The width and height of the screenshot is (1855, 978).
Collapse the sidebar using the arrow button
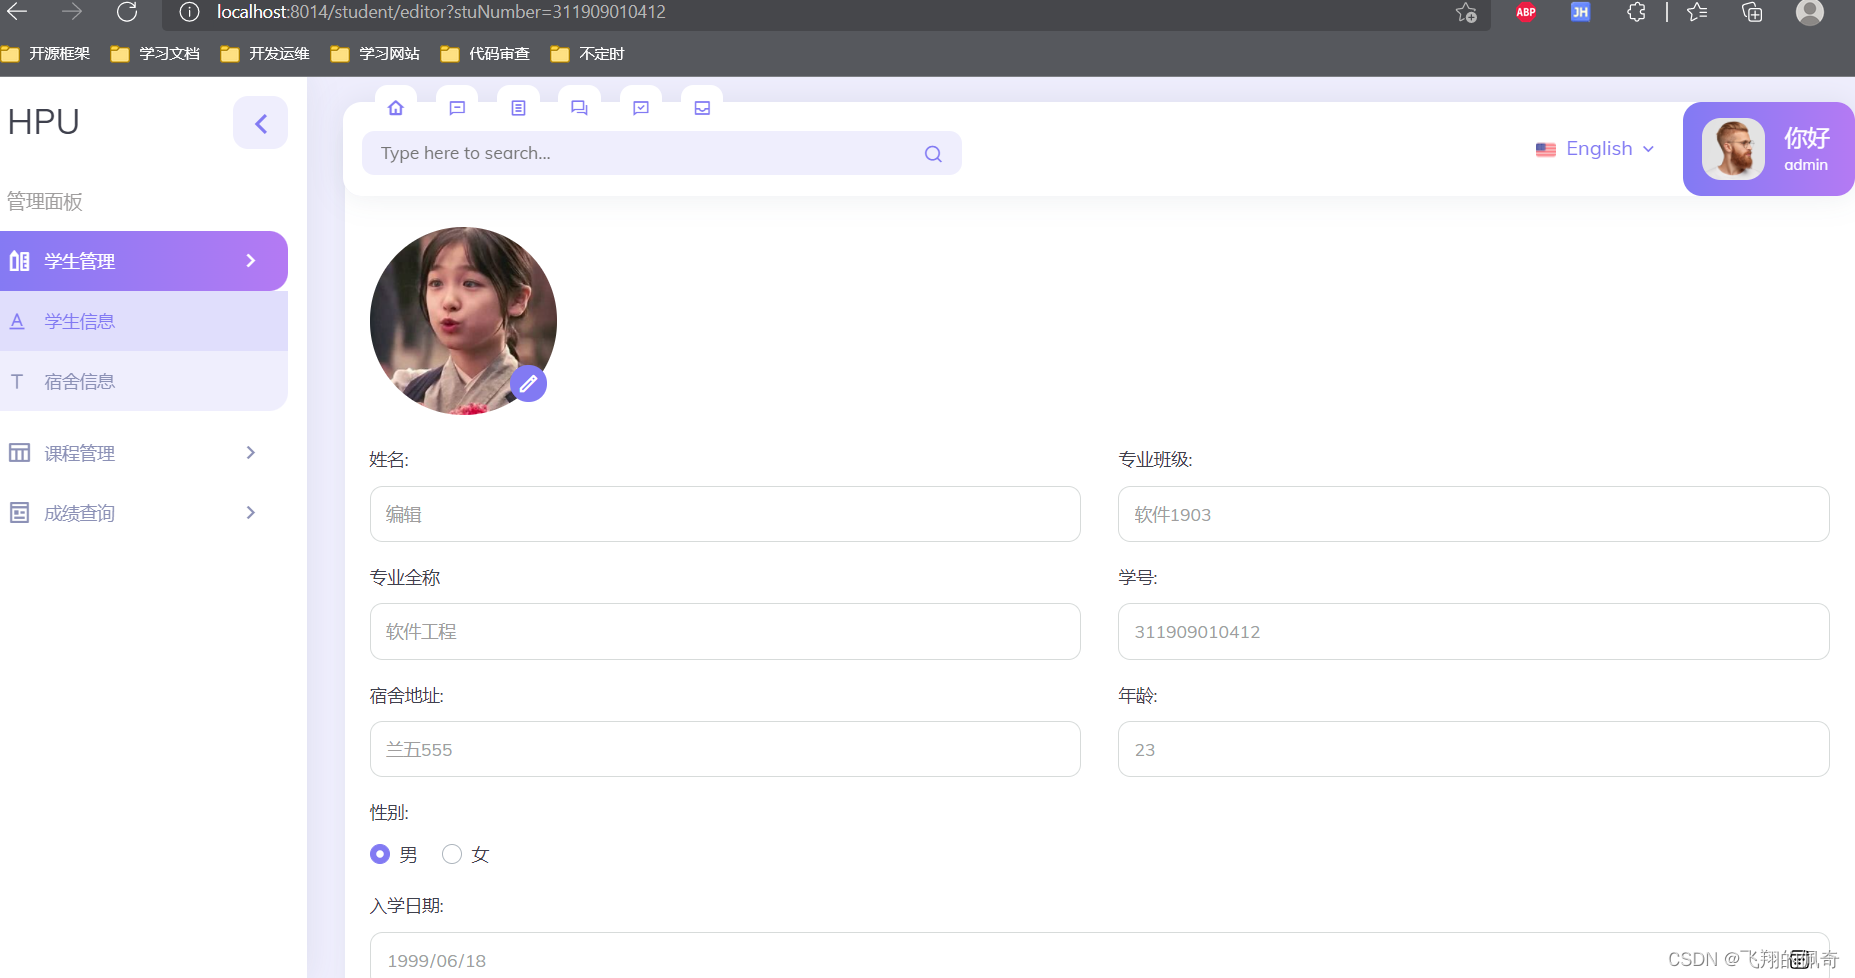pos(260,122)
